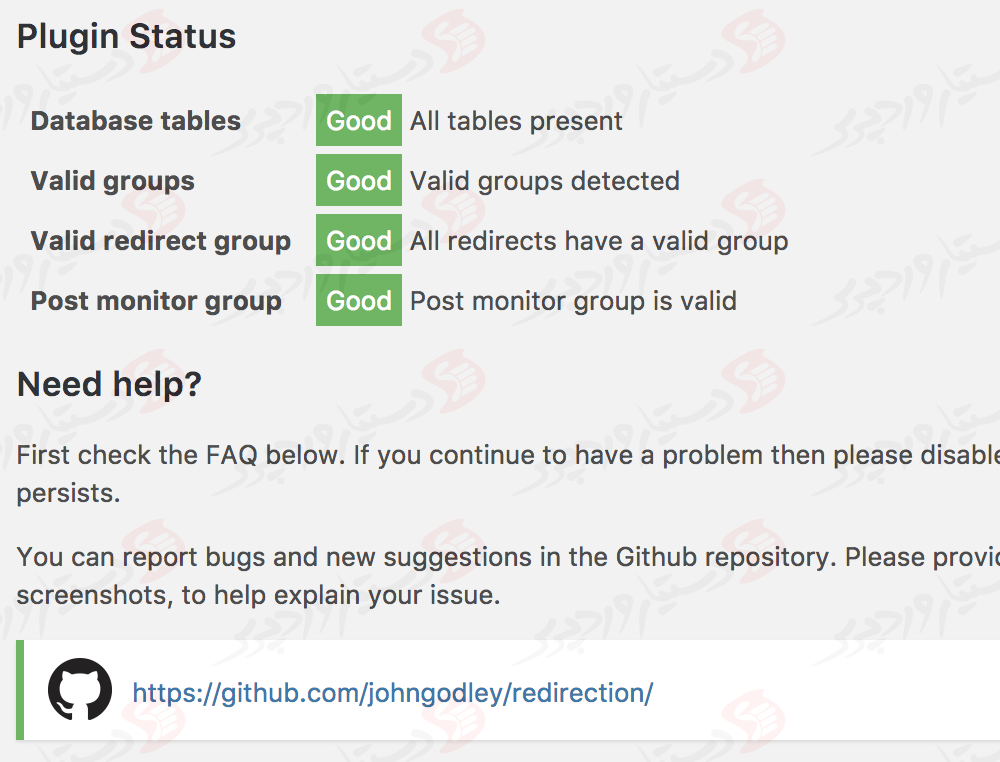Viewport: 1000px width, 762px height.
Task: Click the Good badge for Valid groups
Action: coord(358,180)
